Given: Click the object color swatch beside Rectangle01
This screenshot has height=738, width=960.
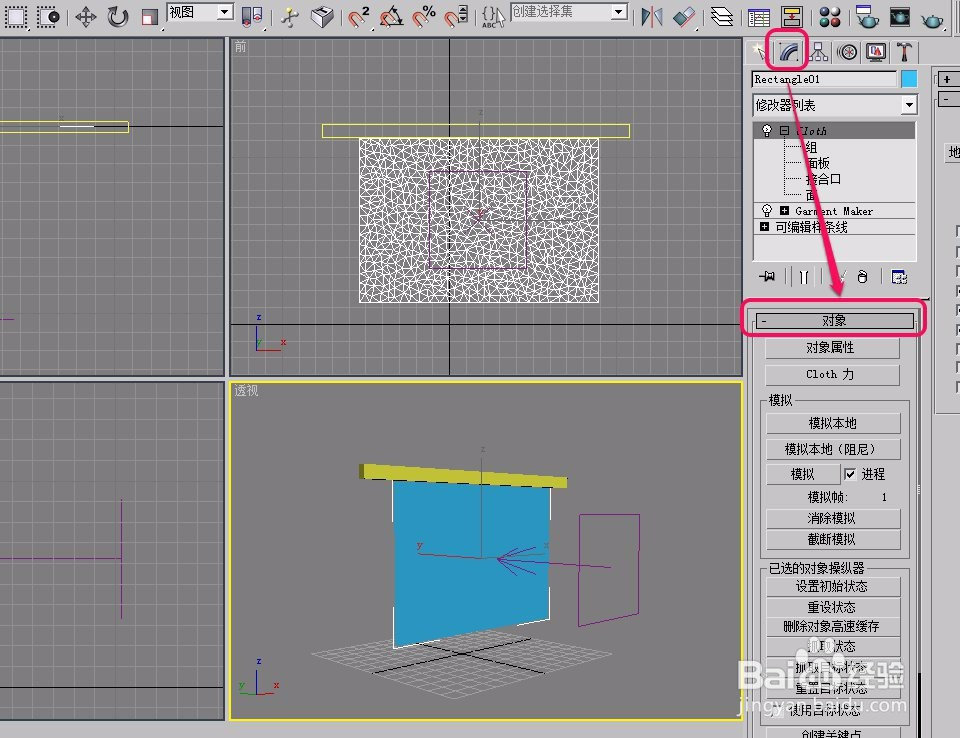Looking at the screenshot, I should (x=910, y=78).
